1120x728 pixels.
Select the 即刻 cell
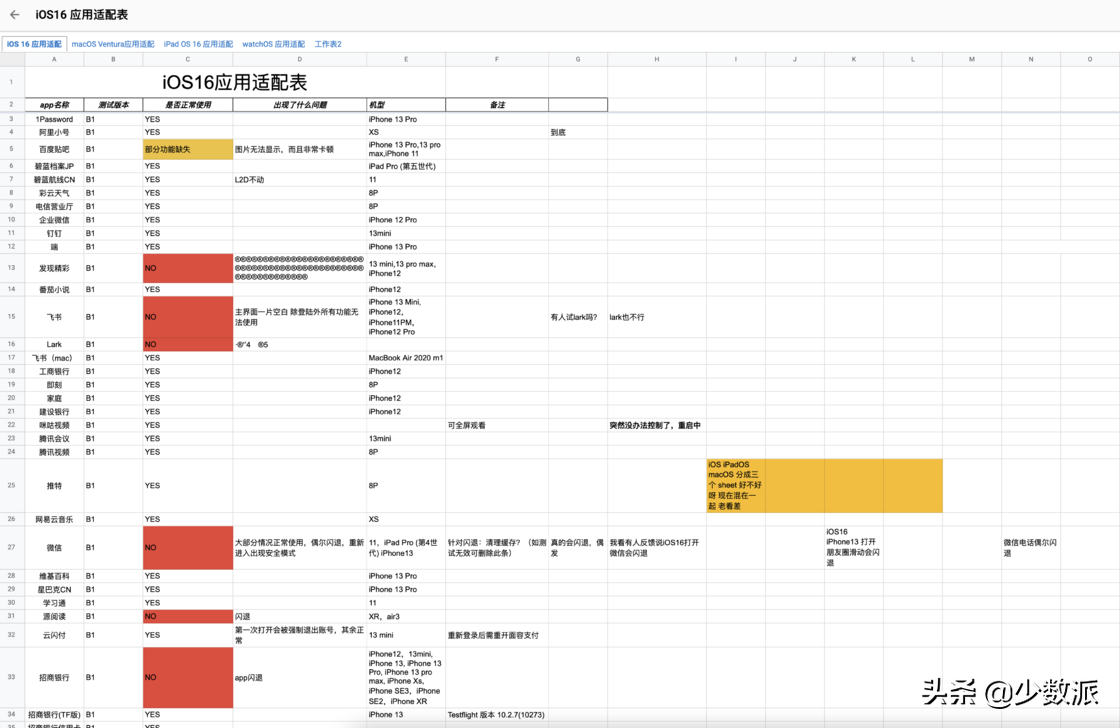click(54, 385)
